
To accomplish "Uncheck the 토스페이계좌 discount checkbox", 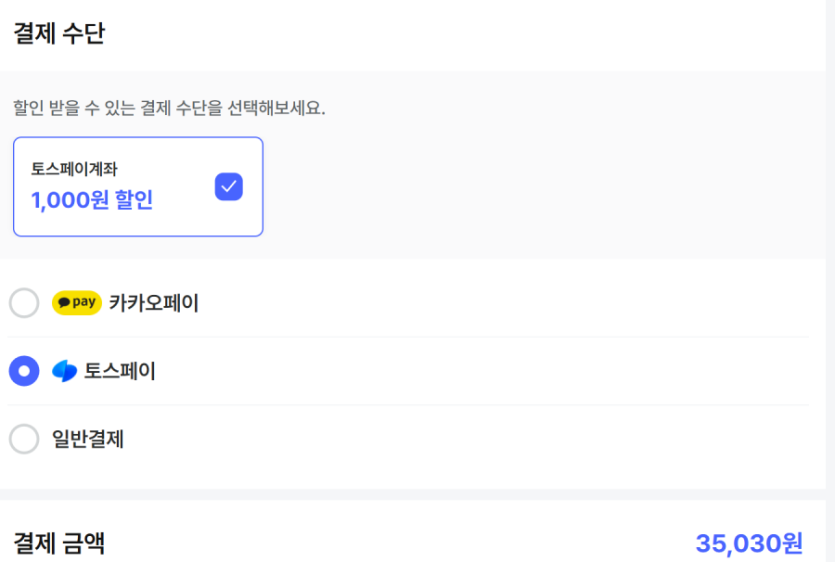I will click(x=229, y=186).
